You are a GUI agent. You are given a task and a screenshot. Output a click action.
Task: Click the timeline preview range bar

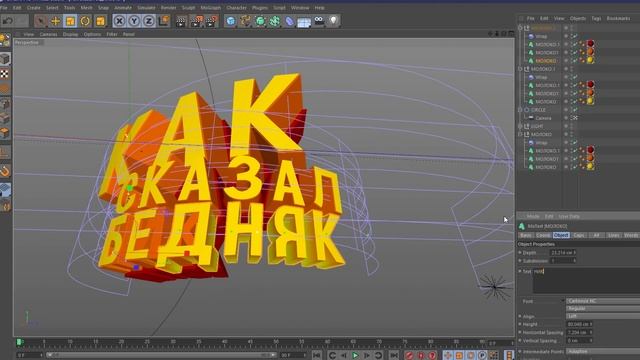click(x=161, y=356)
